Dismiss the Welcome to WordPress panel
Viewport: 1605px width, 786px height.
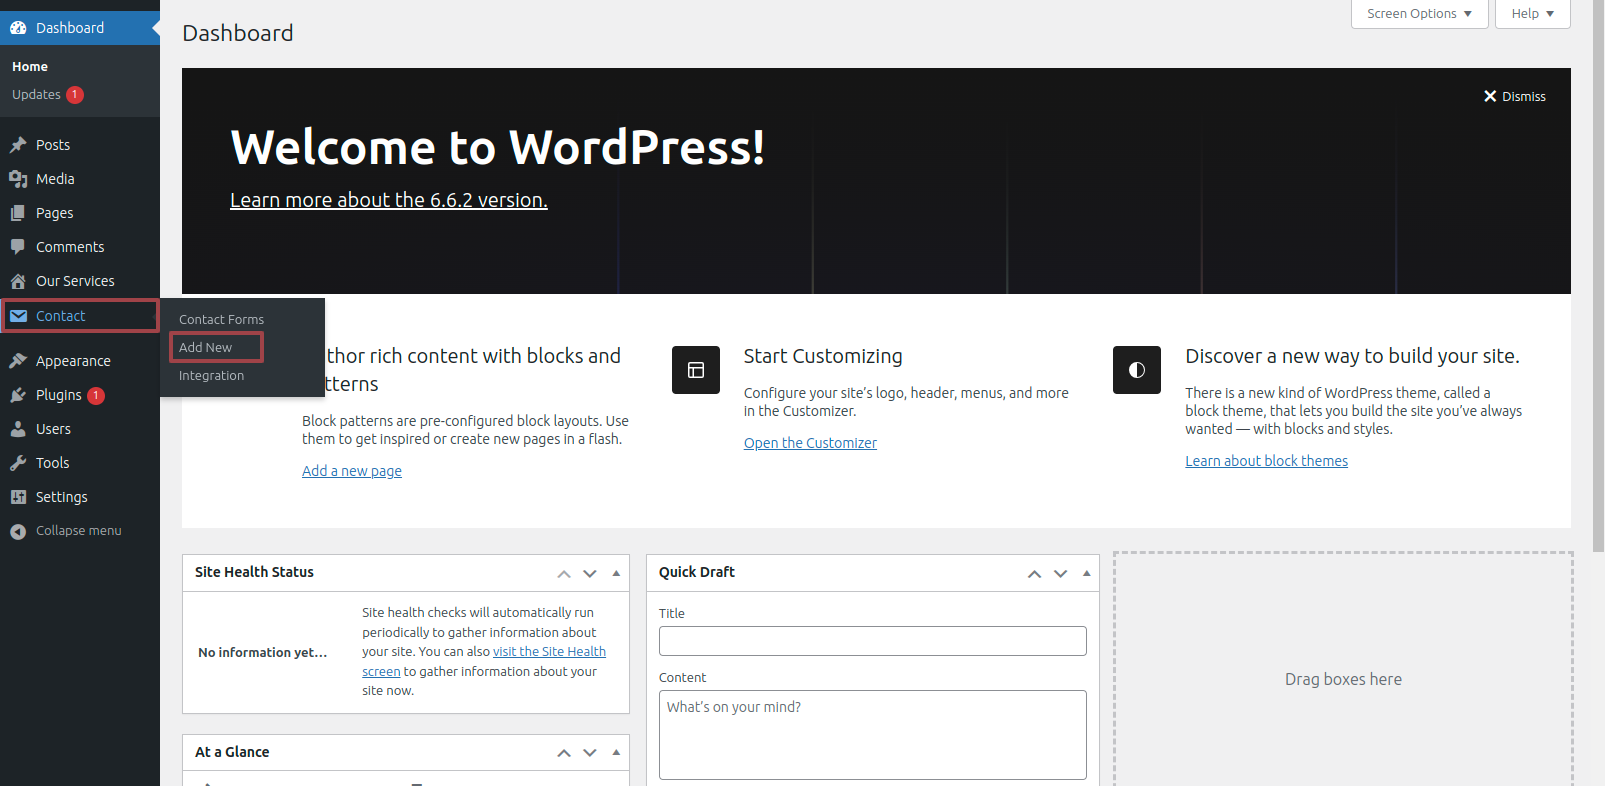click(1514, 96)
